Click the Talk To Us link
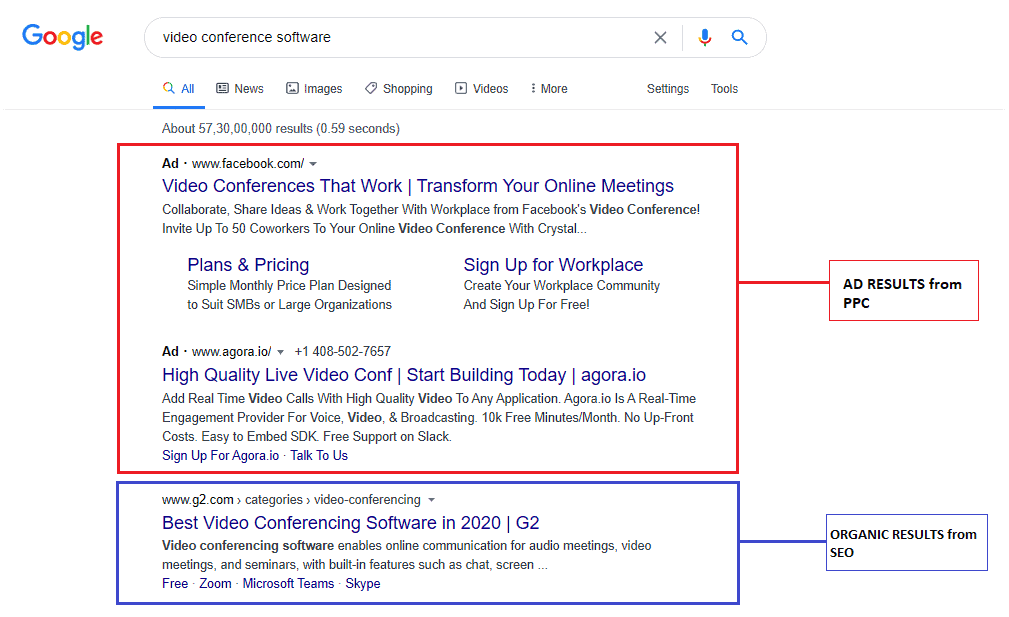This screenshot has height=617, width=1009. pyautogui.click(x=319, y=456)
